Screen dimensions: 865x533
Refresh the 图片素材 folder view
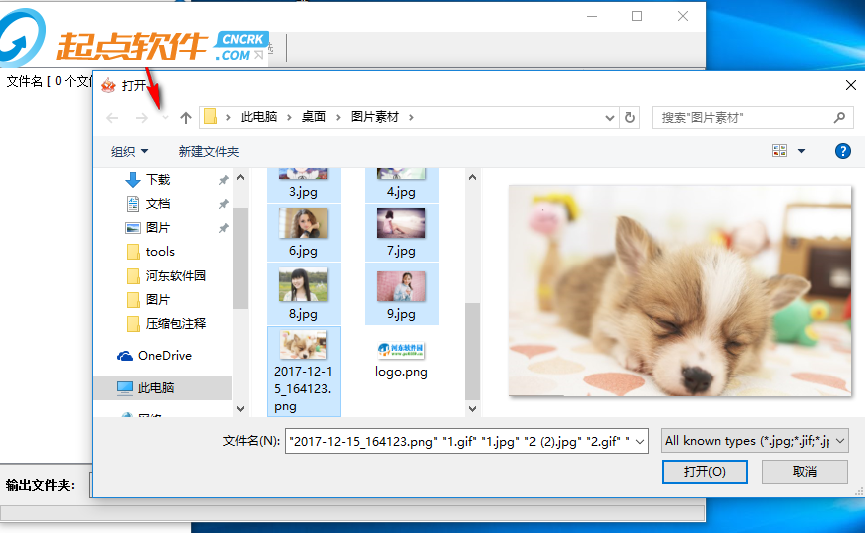[x=629, y=118]
